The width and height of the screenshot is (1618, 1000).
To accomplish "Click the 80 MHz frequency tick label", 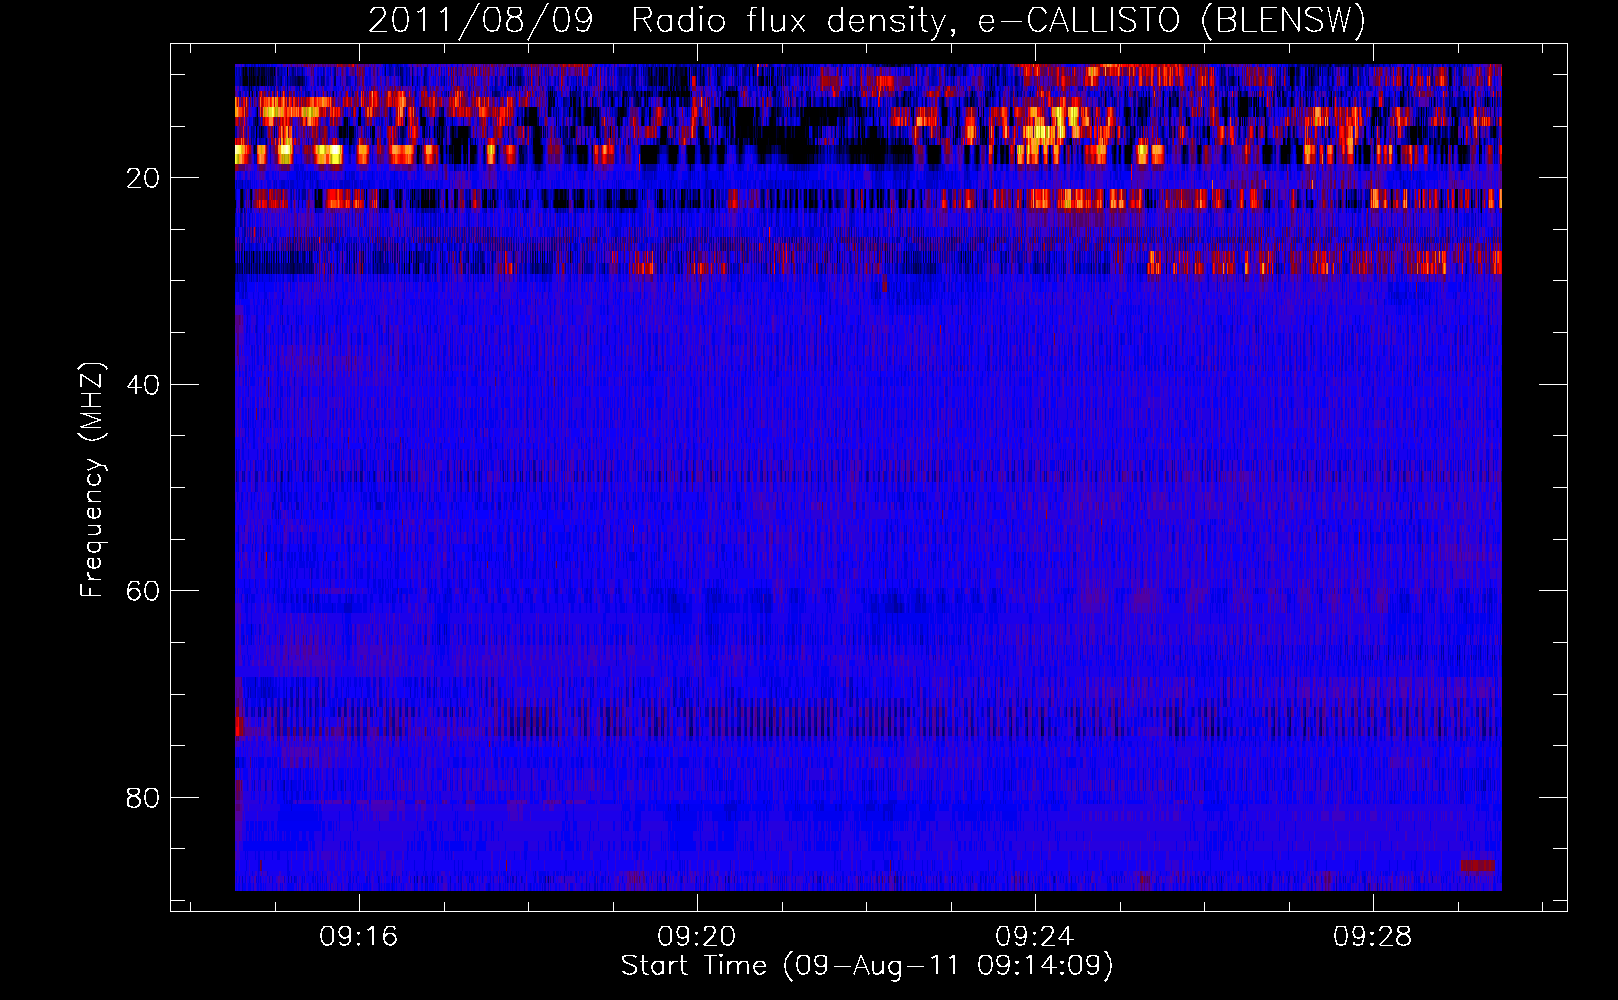I will [143, 798].
